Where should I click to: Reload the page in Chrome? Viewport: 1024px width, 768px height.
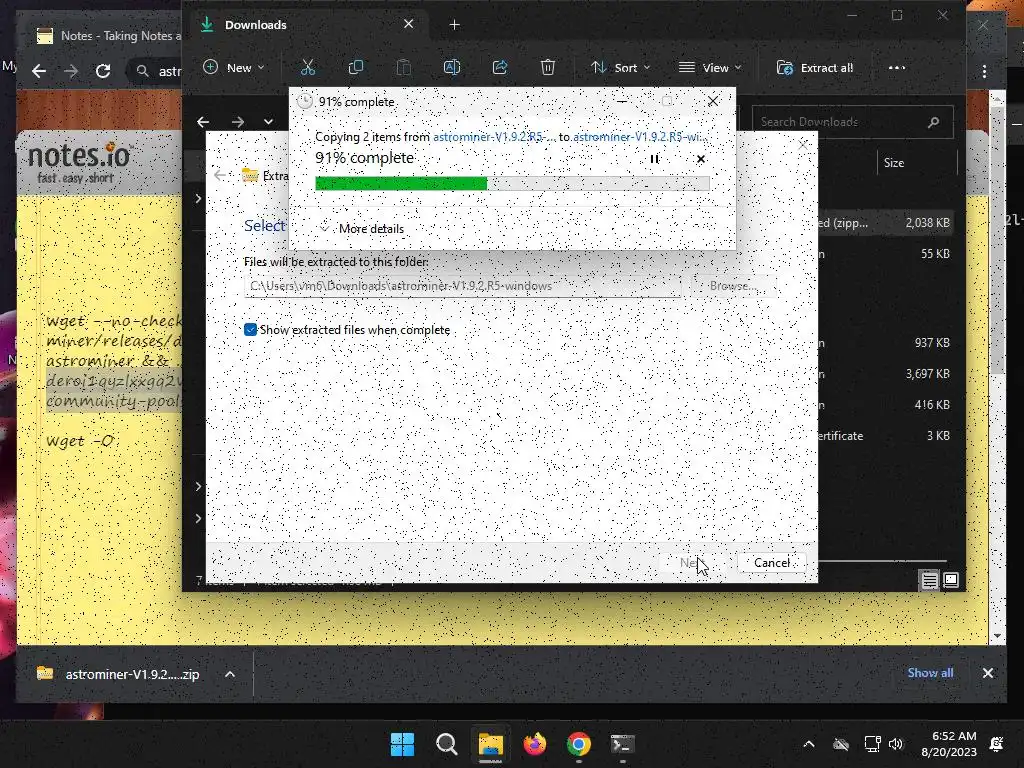[103, 71]
